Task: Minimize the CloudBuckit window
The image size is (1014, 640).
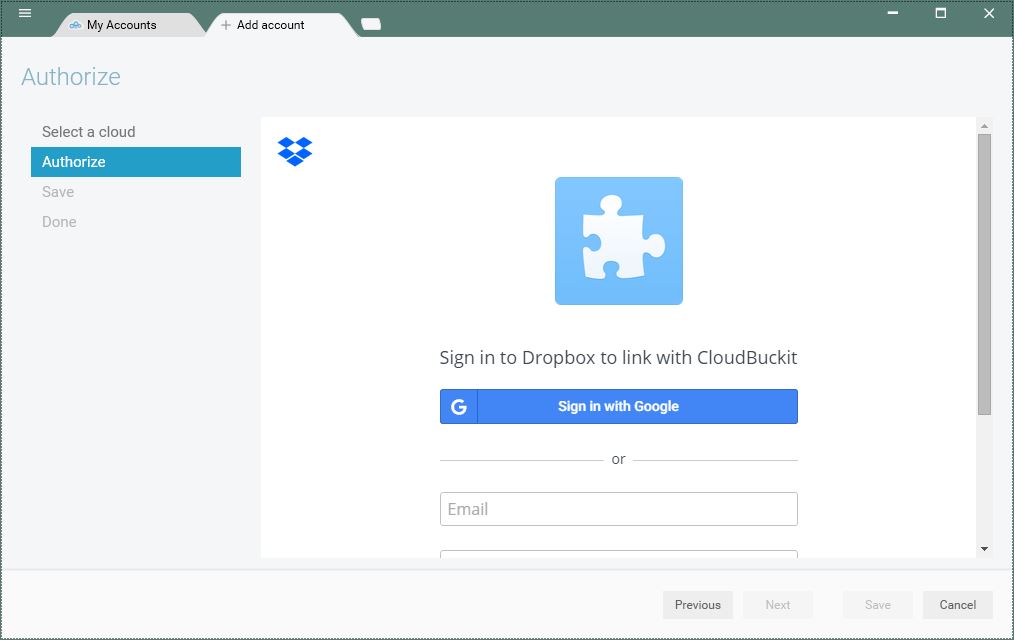Action: pyautogui.click(x=892, y=13)
